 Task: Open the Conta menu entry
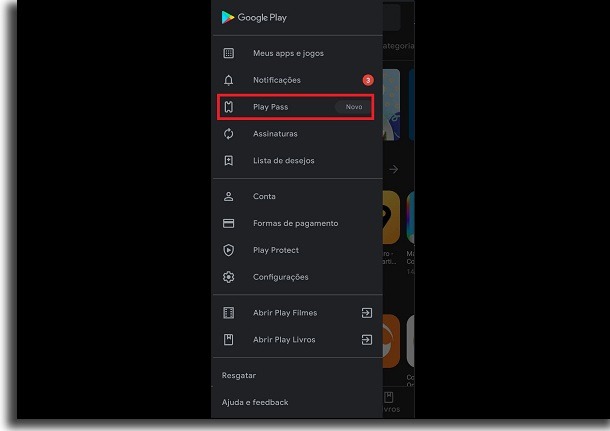point(297,196)
